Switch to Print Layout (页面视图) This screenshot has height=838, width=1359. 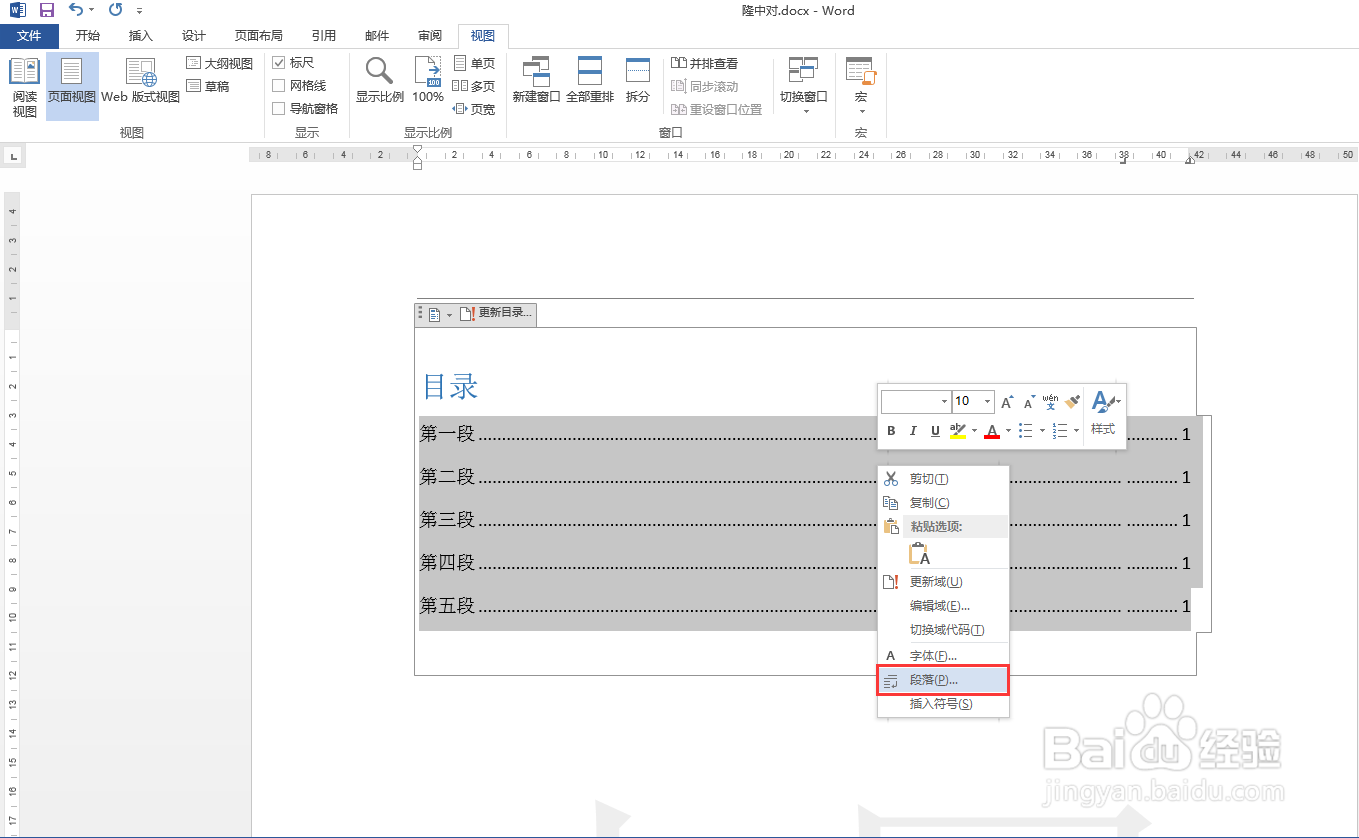72,86
